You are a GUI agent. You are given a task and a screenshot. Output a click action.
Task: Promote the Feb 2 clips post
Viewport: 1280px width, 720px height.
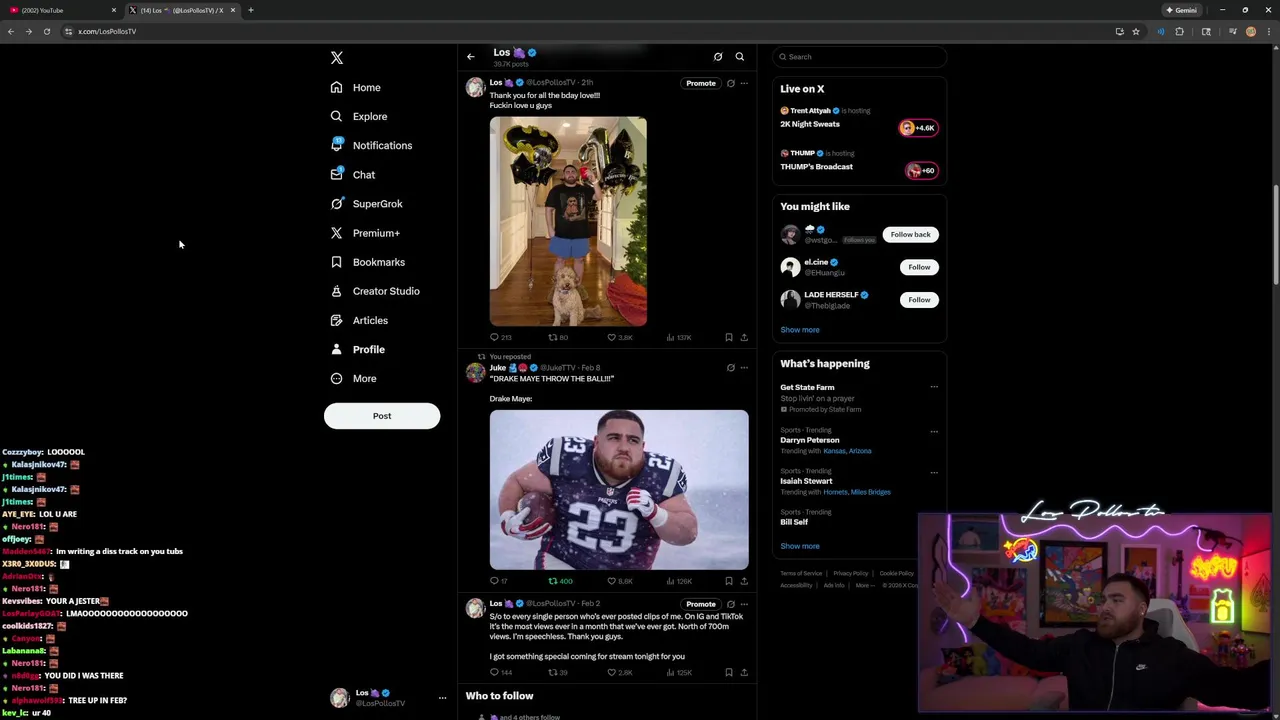pyautogui.click(x=701, y=604)
